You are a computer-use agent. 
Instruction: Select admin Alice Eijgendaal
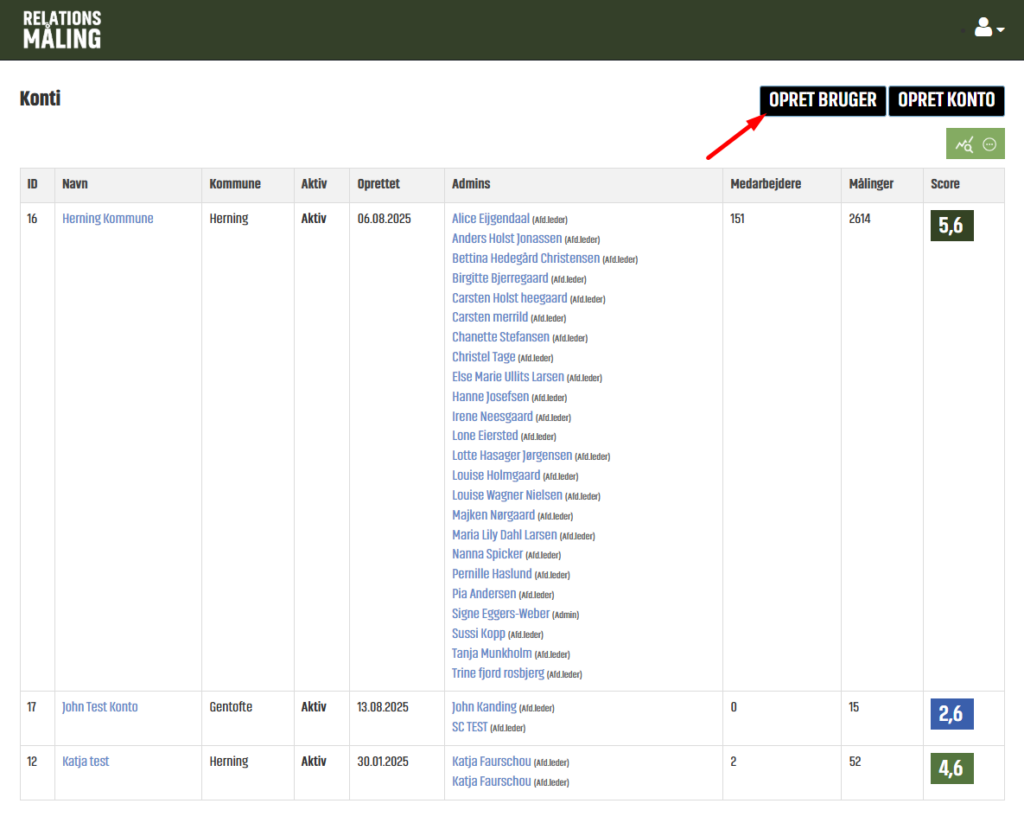point(490,218)
